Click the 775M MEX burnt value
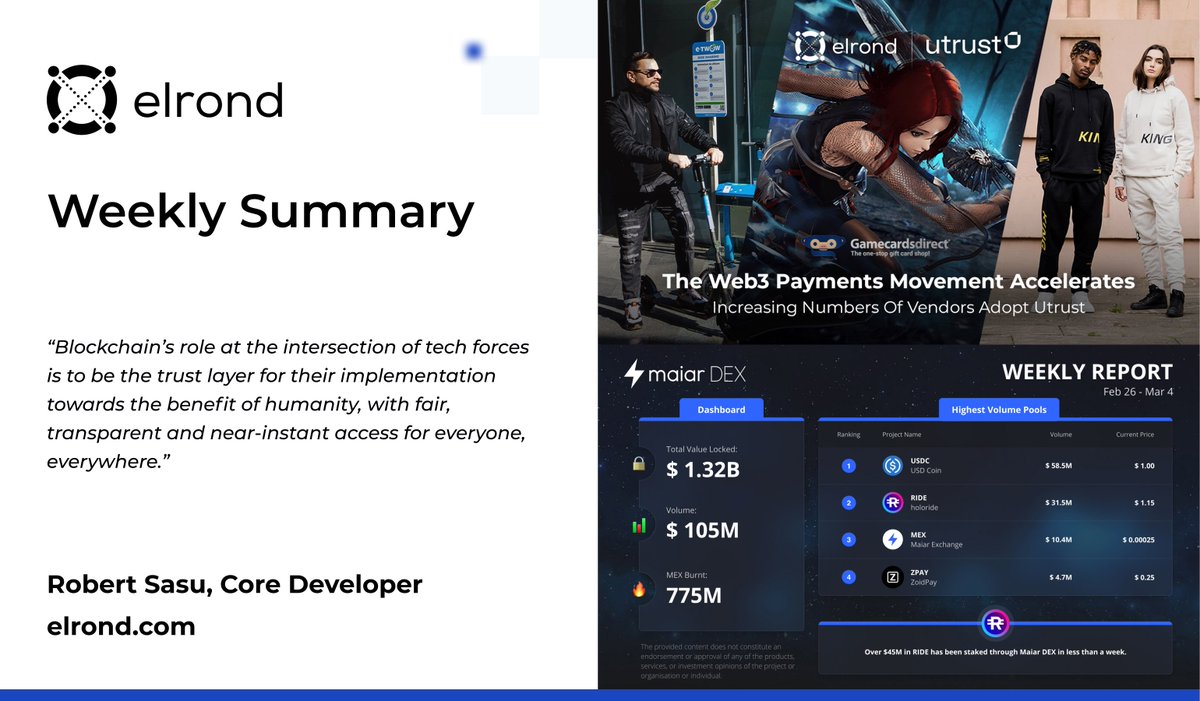This screenshot has width=1200, height=701. [696, 595]
